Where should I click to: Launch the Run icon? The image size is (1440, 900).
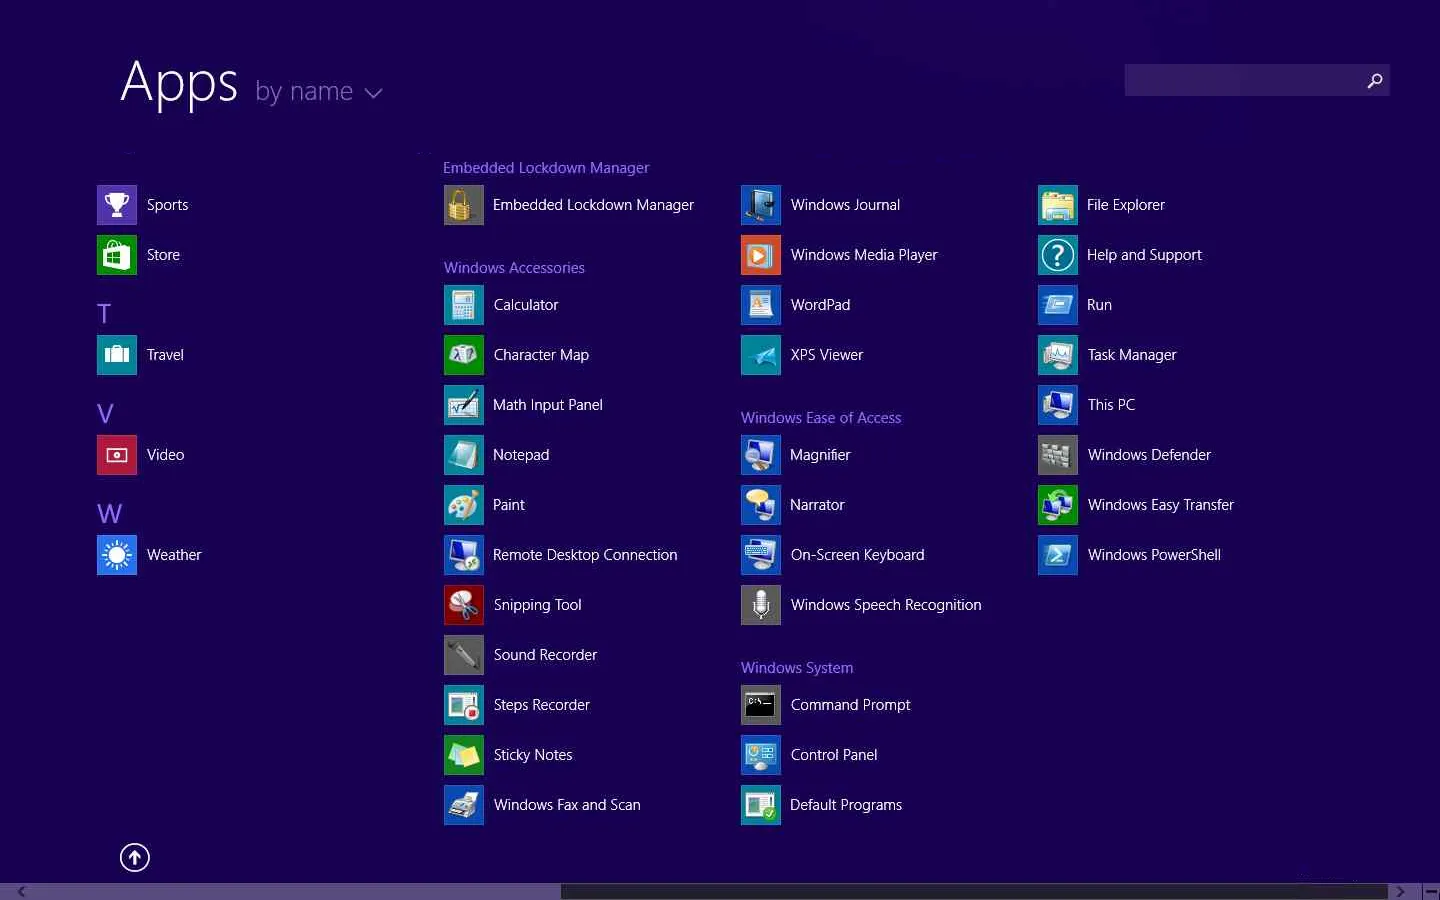pos(1058,305)
